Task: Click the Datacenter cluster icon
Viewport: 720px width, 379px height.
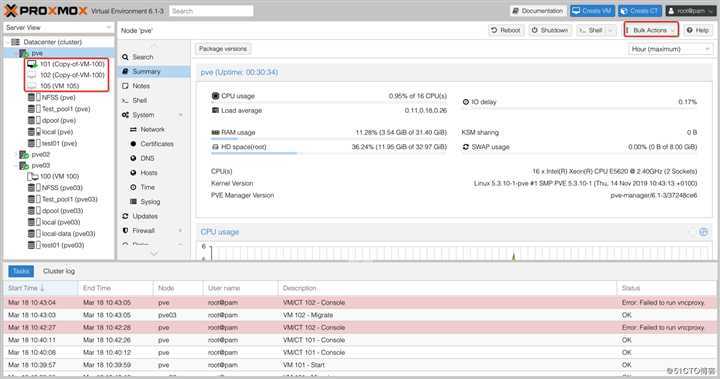Action: coord(15,42)
